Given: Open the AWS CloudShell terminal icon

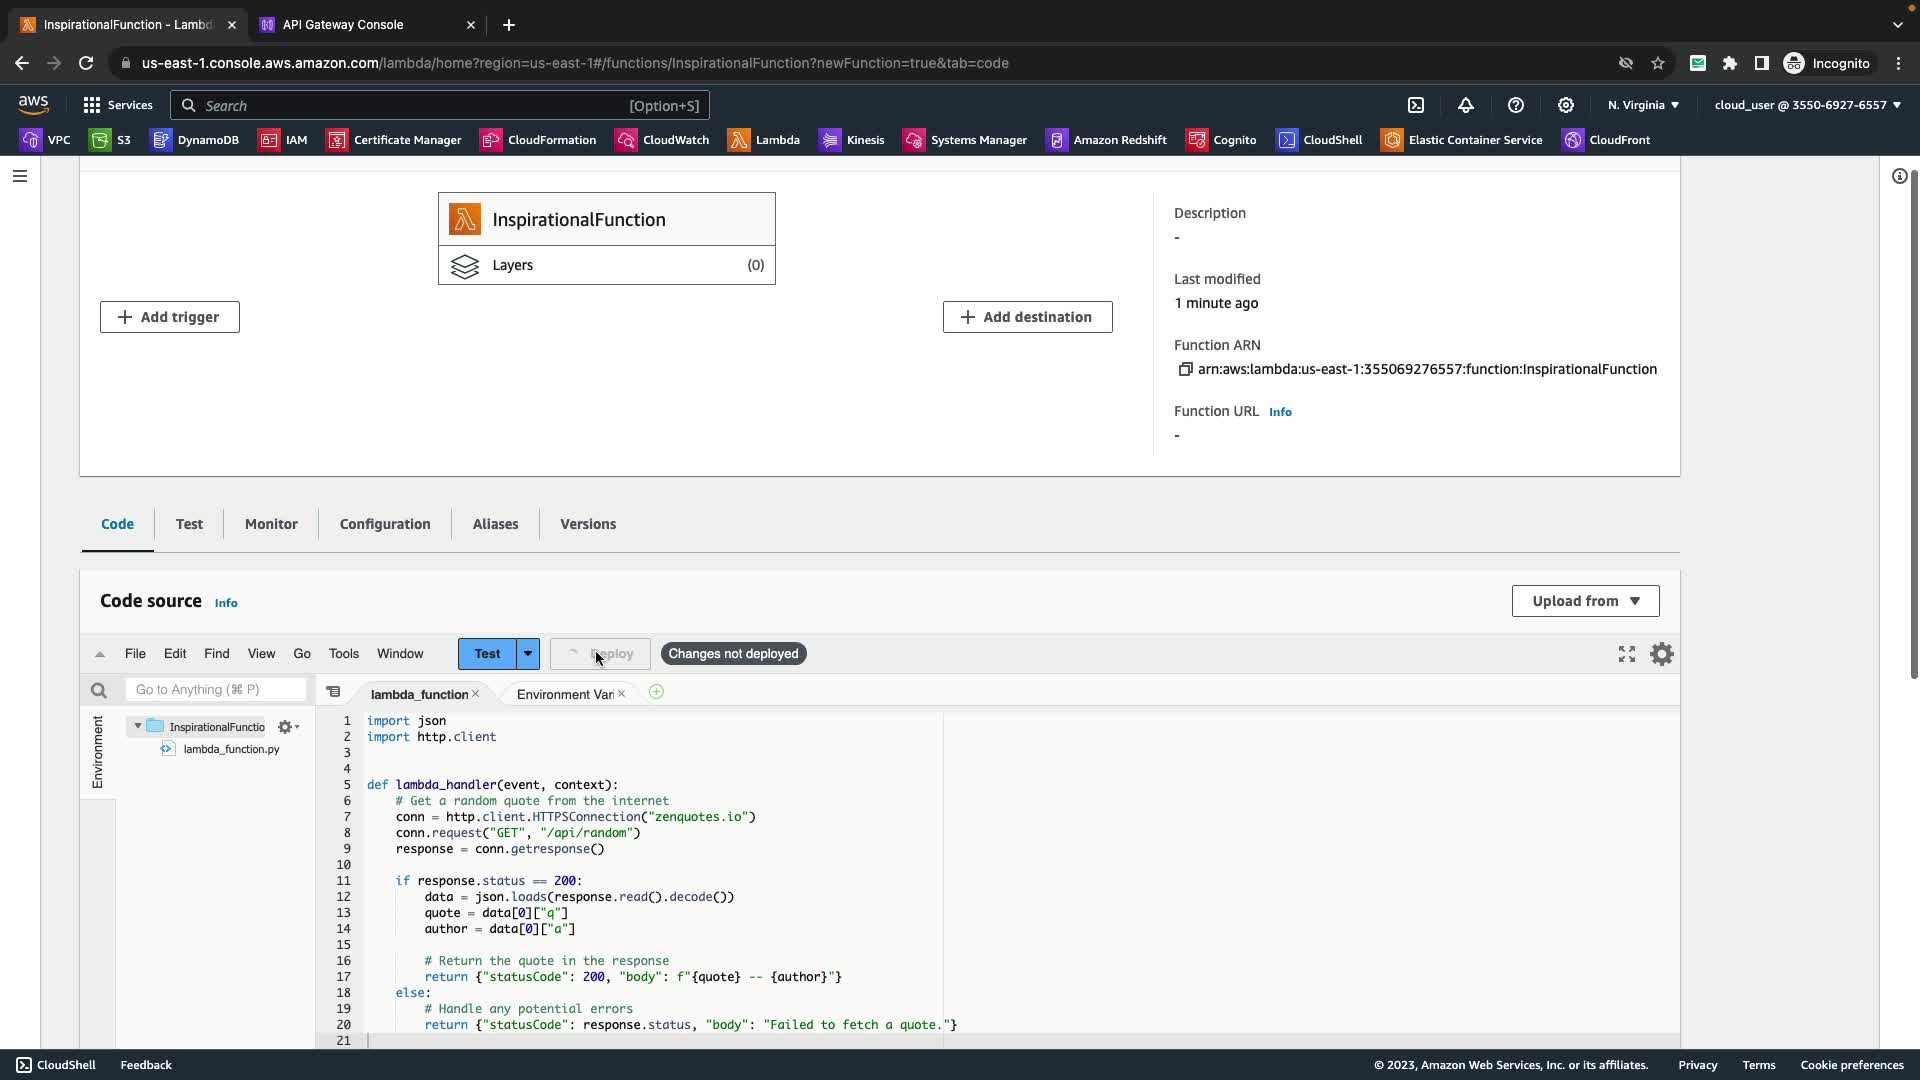Looking at the screenshot, I should (x=1416, y=105).
